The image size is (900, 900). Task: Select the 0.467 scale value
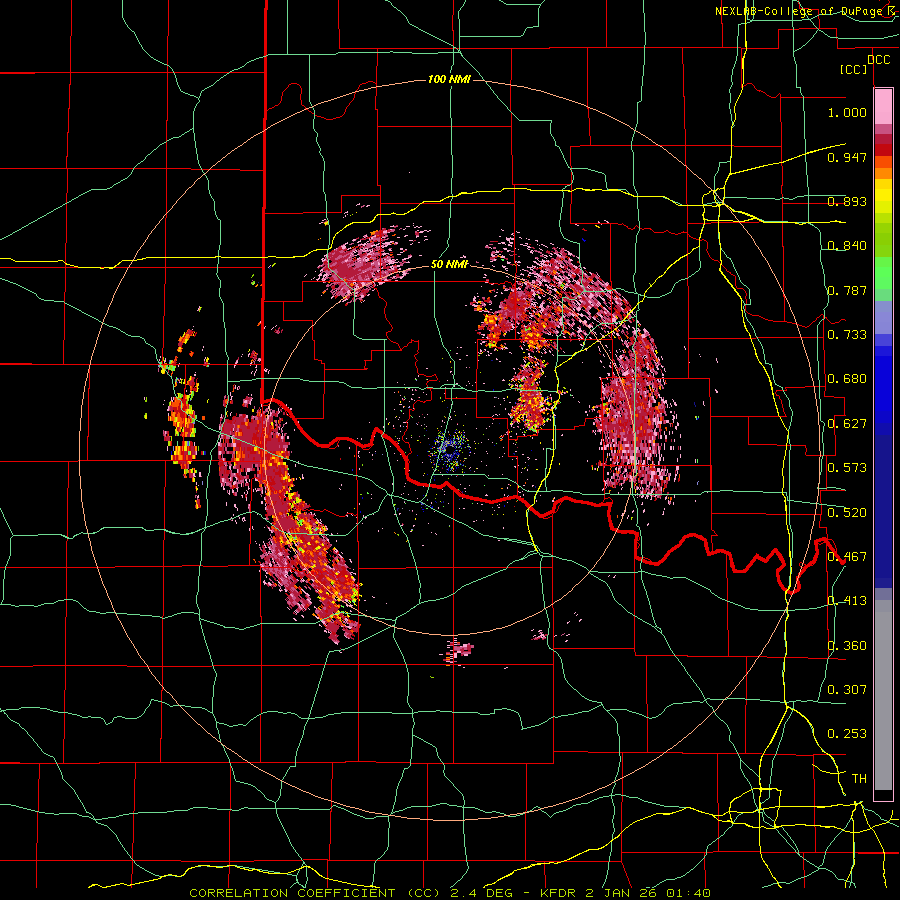click(847, 557)
